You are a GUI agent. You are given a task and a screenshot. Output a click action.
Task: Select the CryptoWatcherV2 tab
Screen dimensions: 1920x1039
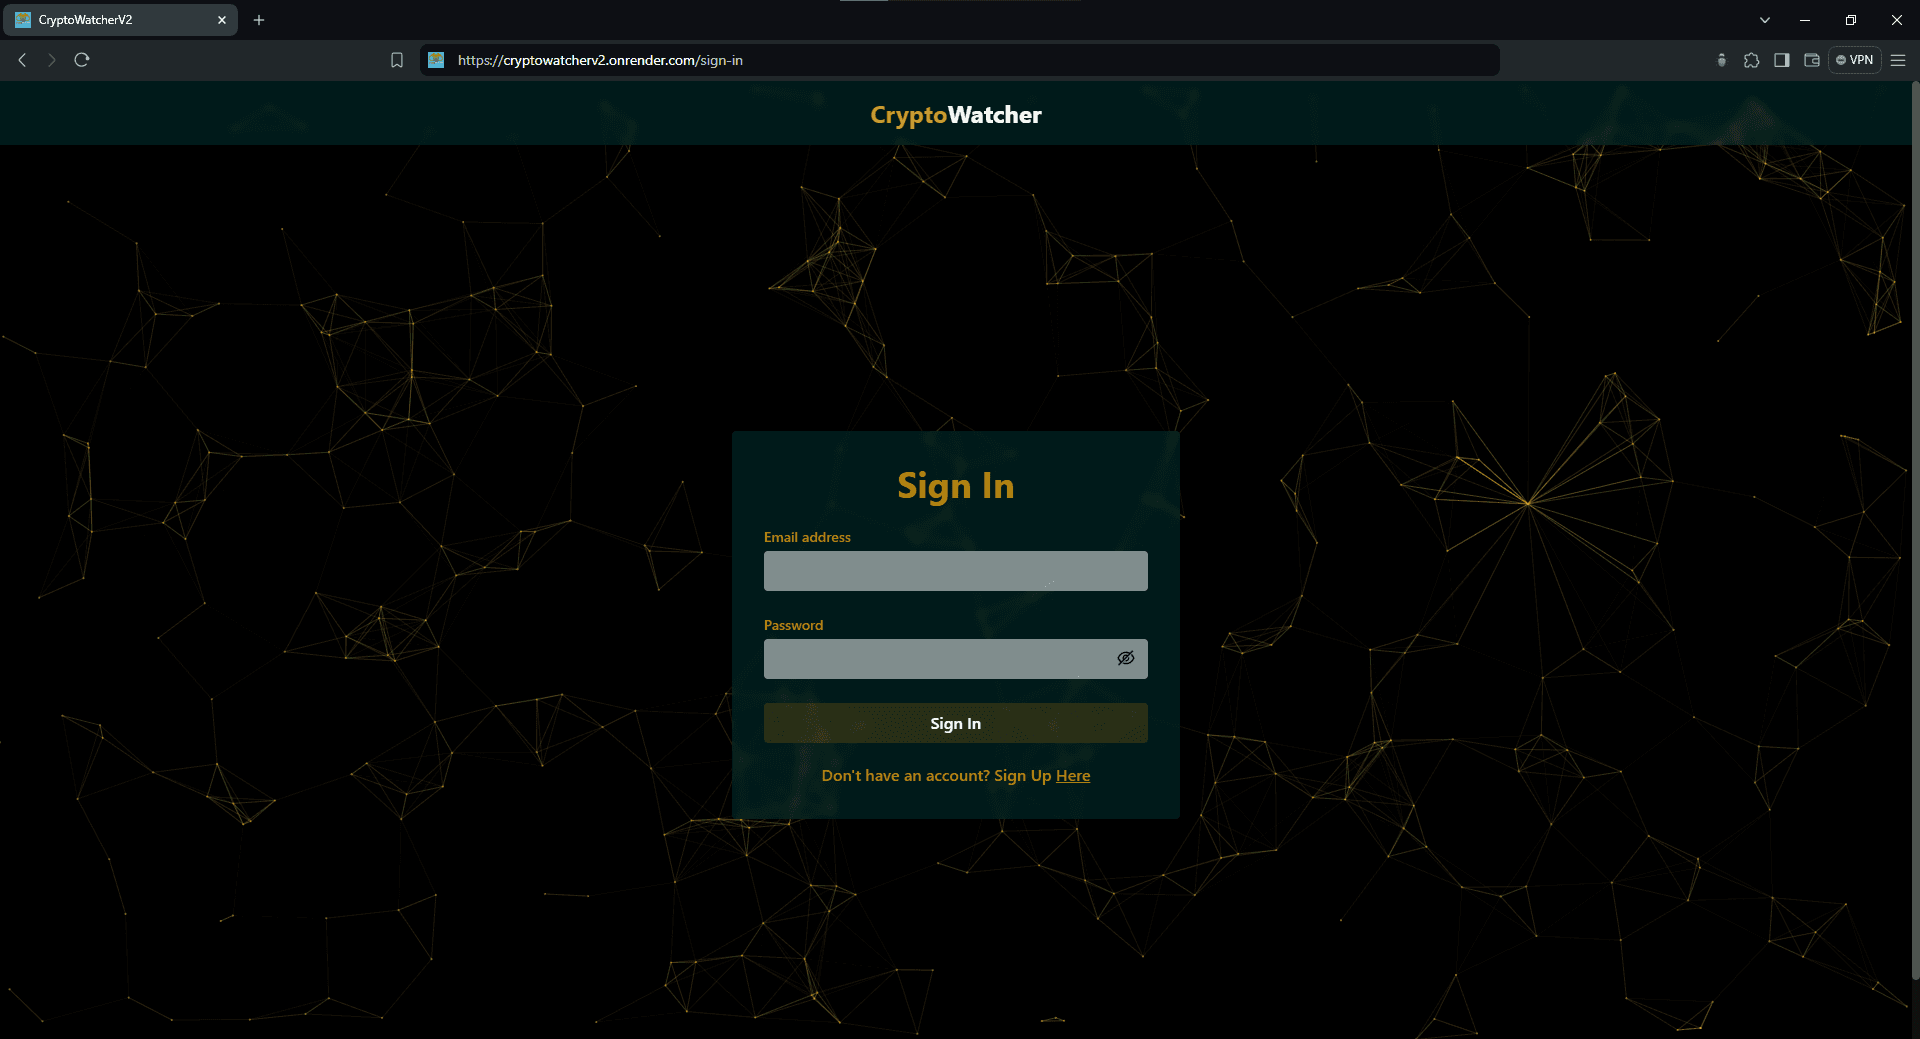tap(110, 20)
